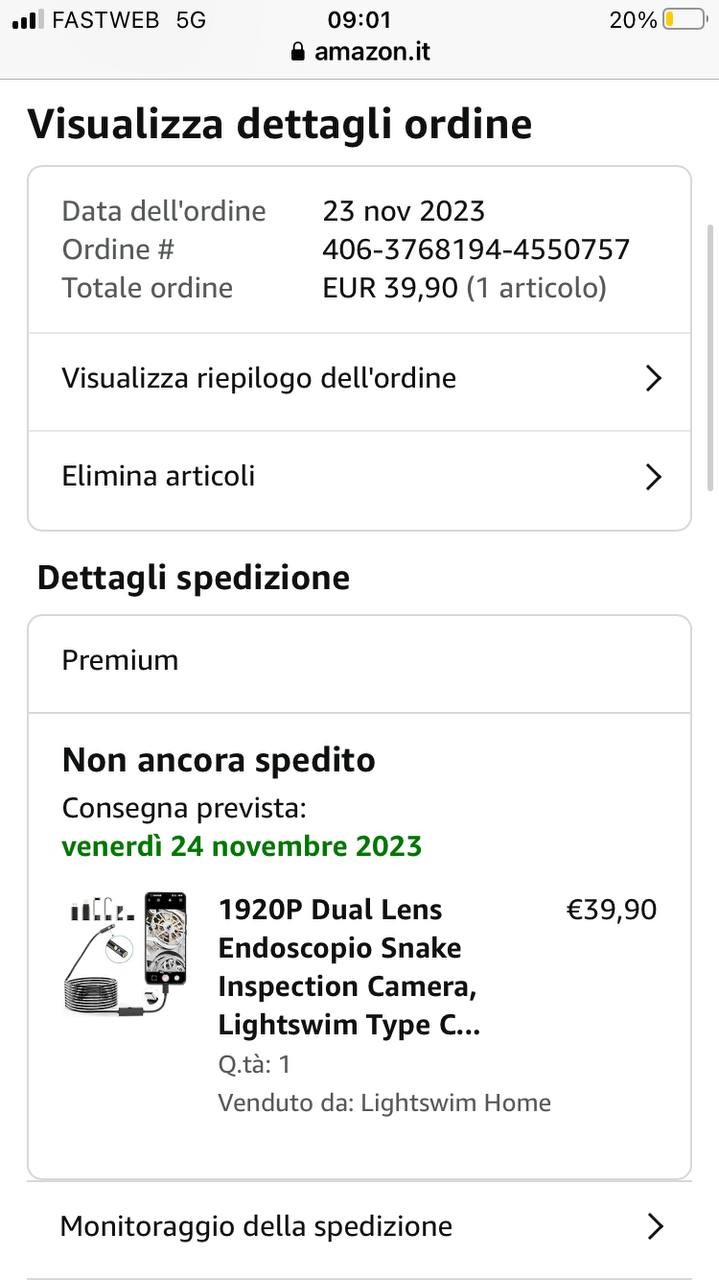Screen dimensions: 719x1280
Task: Tap order number 406-3768194-4550757
Action: point(476,249)
